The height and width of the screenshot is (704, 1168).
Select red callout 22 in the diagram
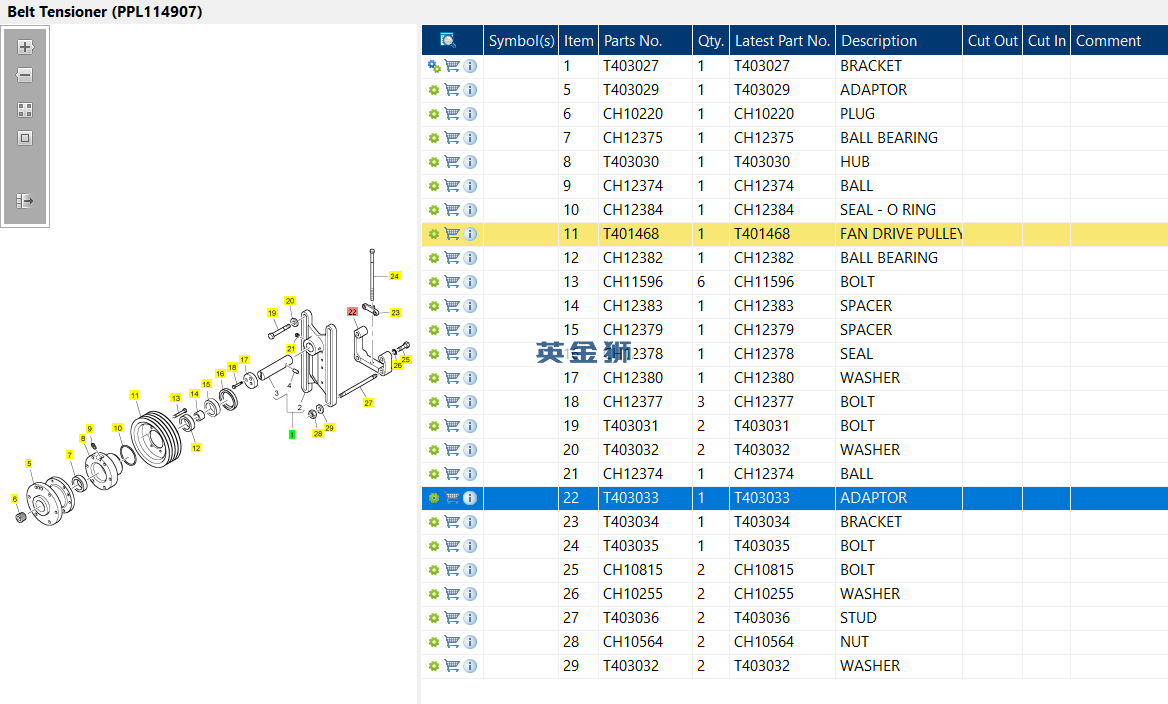tap(352, 311)
